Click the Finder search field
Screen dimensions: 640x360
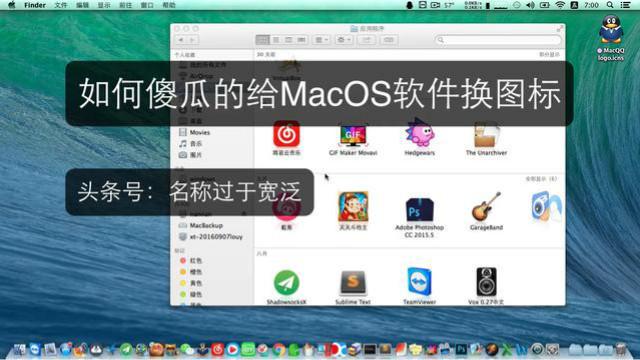click(498, 40)
